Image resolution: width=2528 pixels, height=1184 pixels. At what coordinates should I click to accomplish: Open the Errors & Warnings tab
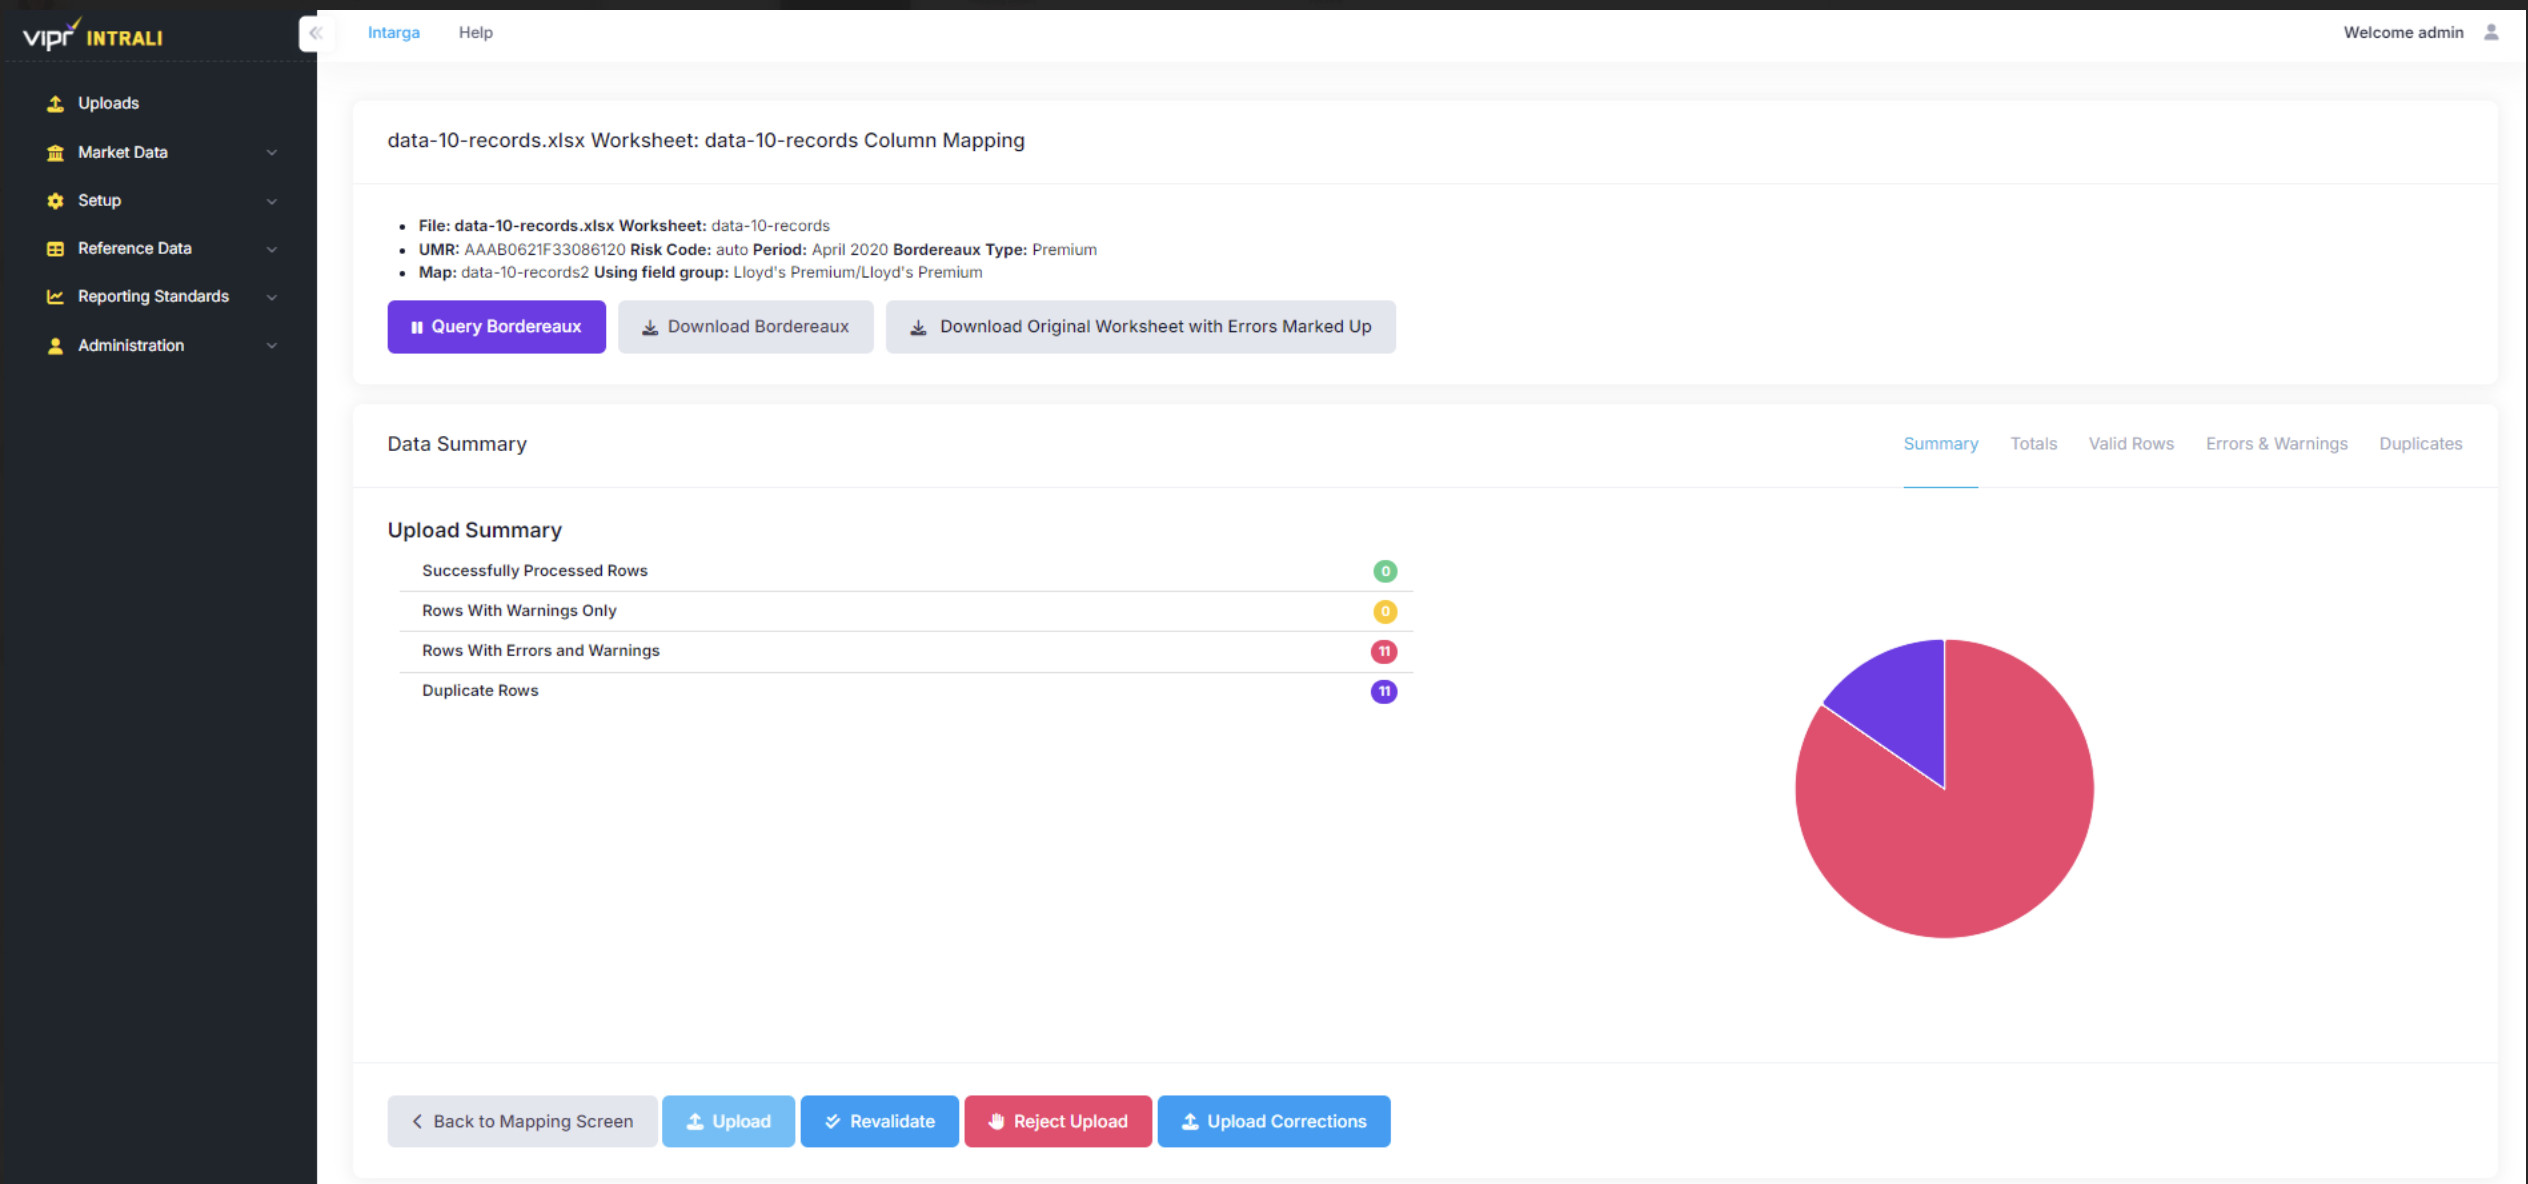coord(2276,444)
